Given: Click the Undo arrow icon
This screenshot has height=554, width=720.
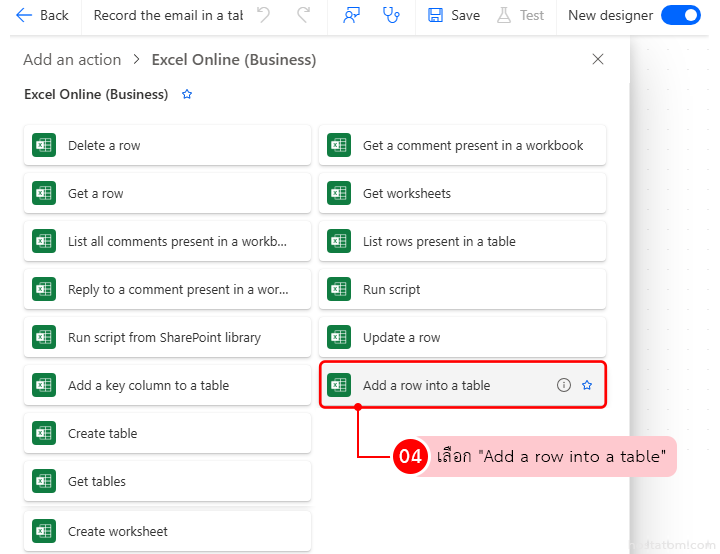Looking at the screenshot, I should [263, 15].
